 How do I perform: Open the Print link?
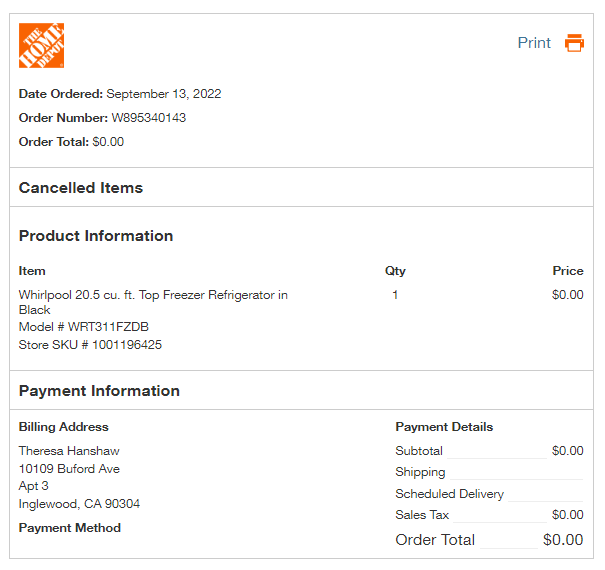pyautogui.click(x=534, y=43)
